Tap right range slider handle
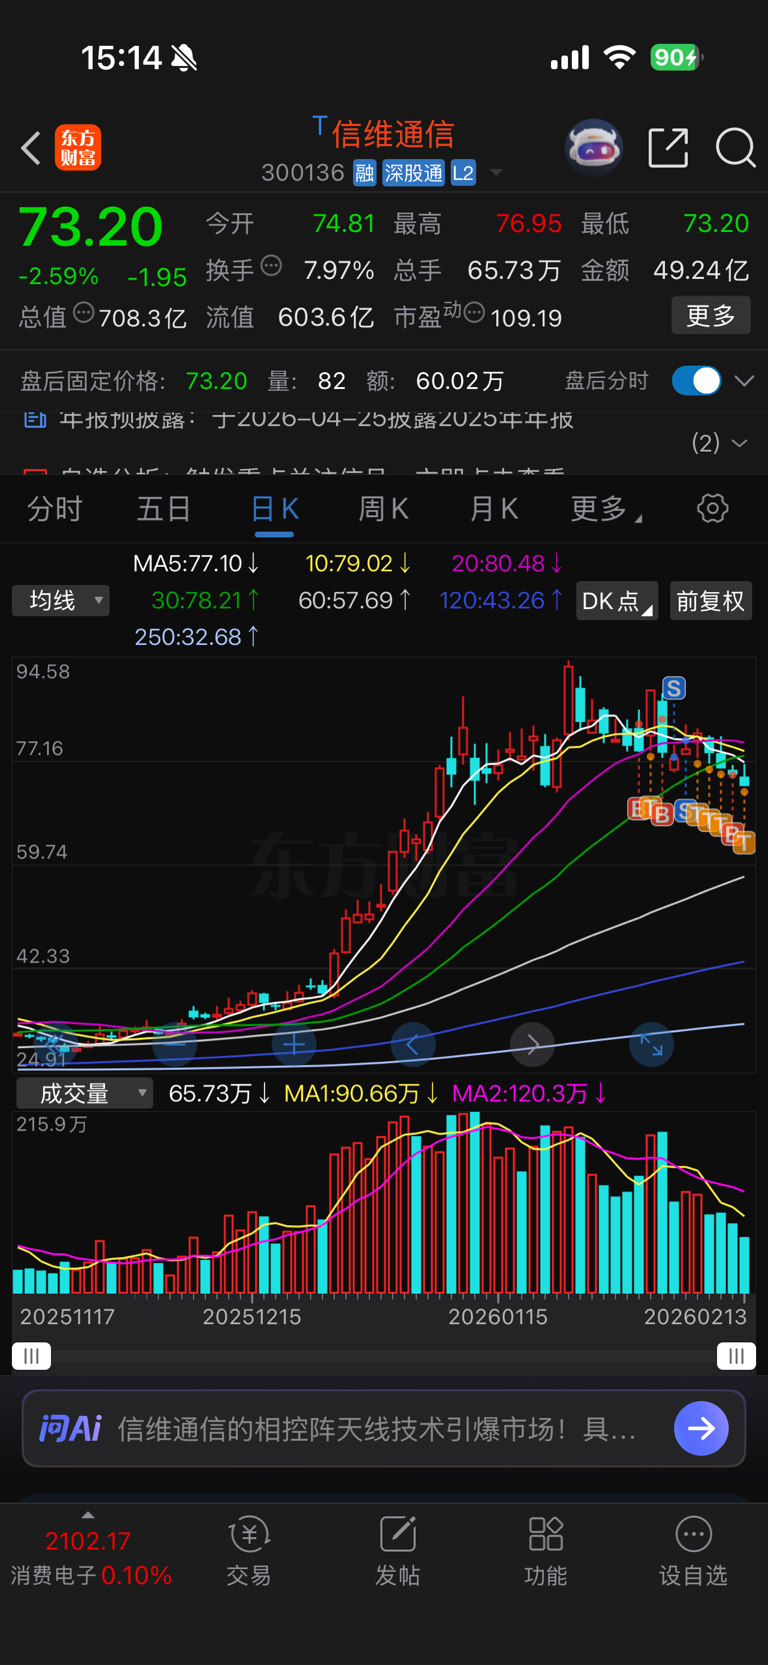 click(736, 1356)
